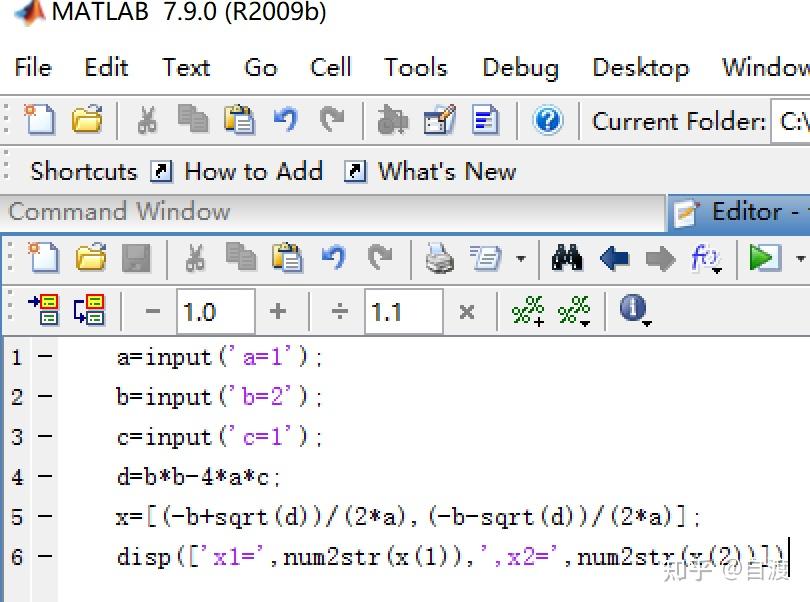810x602 pixels.
Task: Click the What's New shortcut link
Action: click(x=446, y=172)
